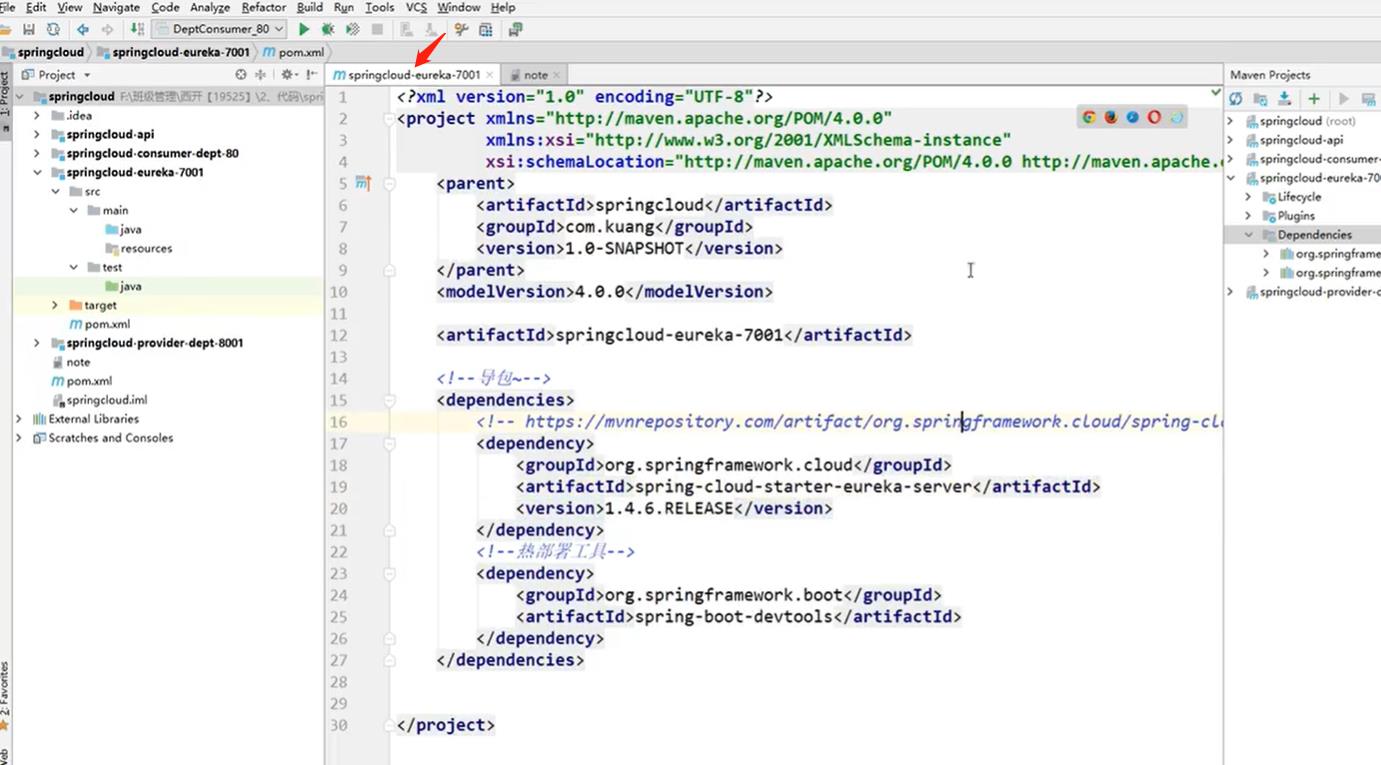Expand springcloud-consumer-dept-80 in Project tree

point(37,153)
